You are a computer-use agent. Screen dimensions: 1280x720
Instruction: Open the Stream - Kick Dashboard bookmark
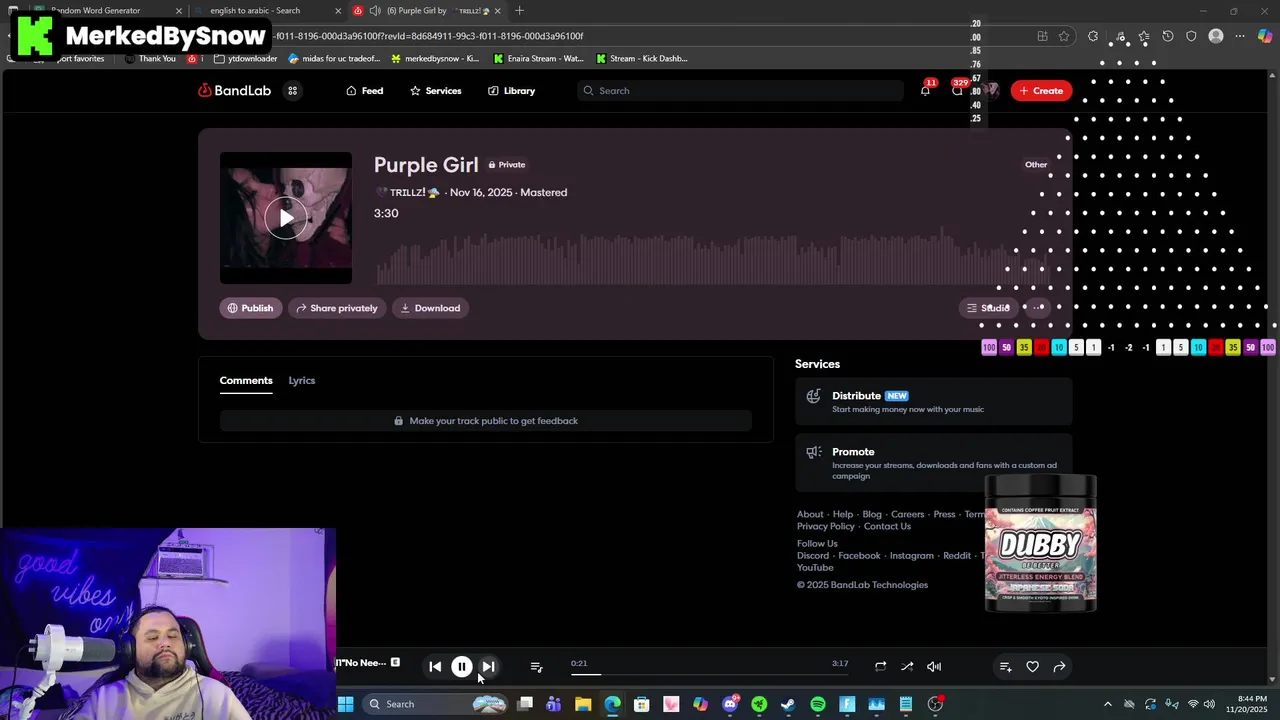point(641,59)
